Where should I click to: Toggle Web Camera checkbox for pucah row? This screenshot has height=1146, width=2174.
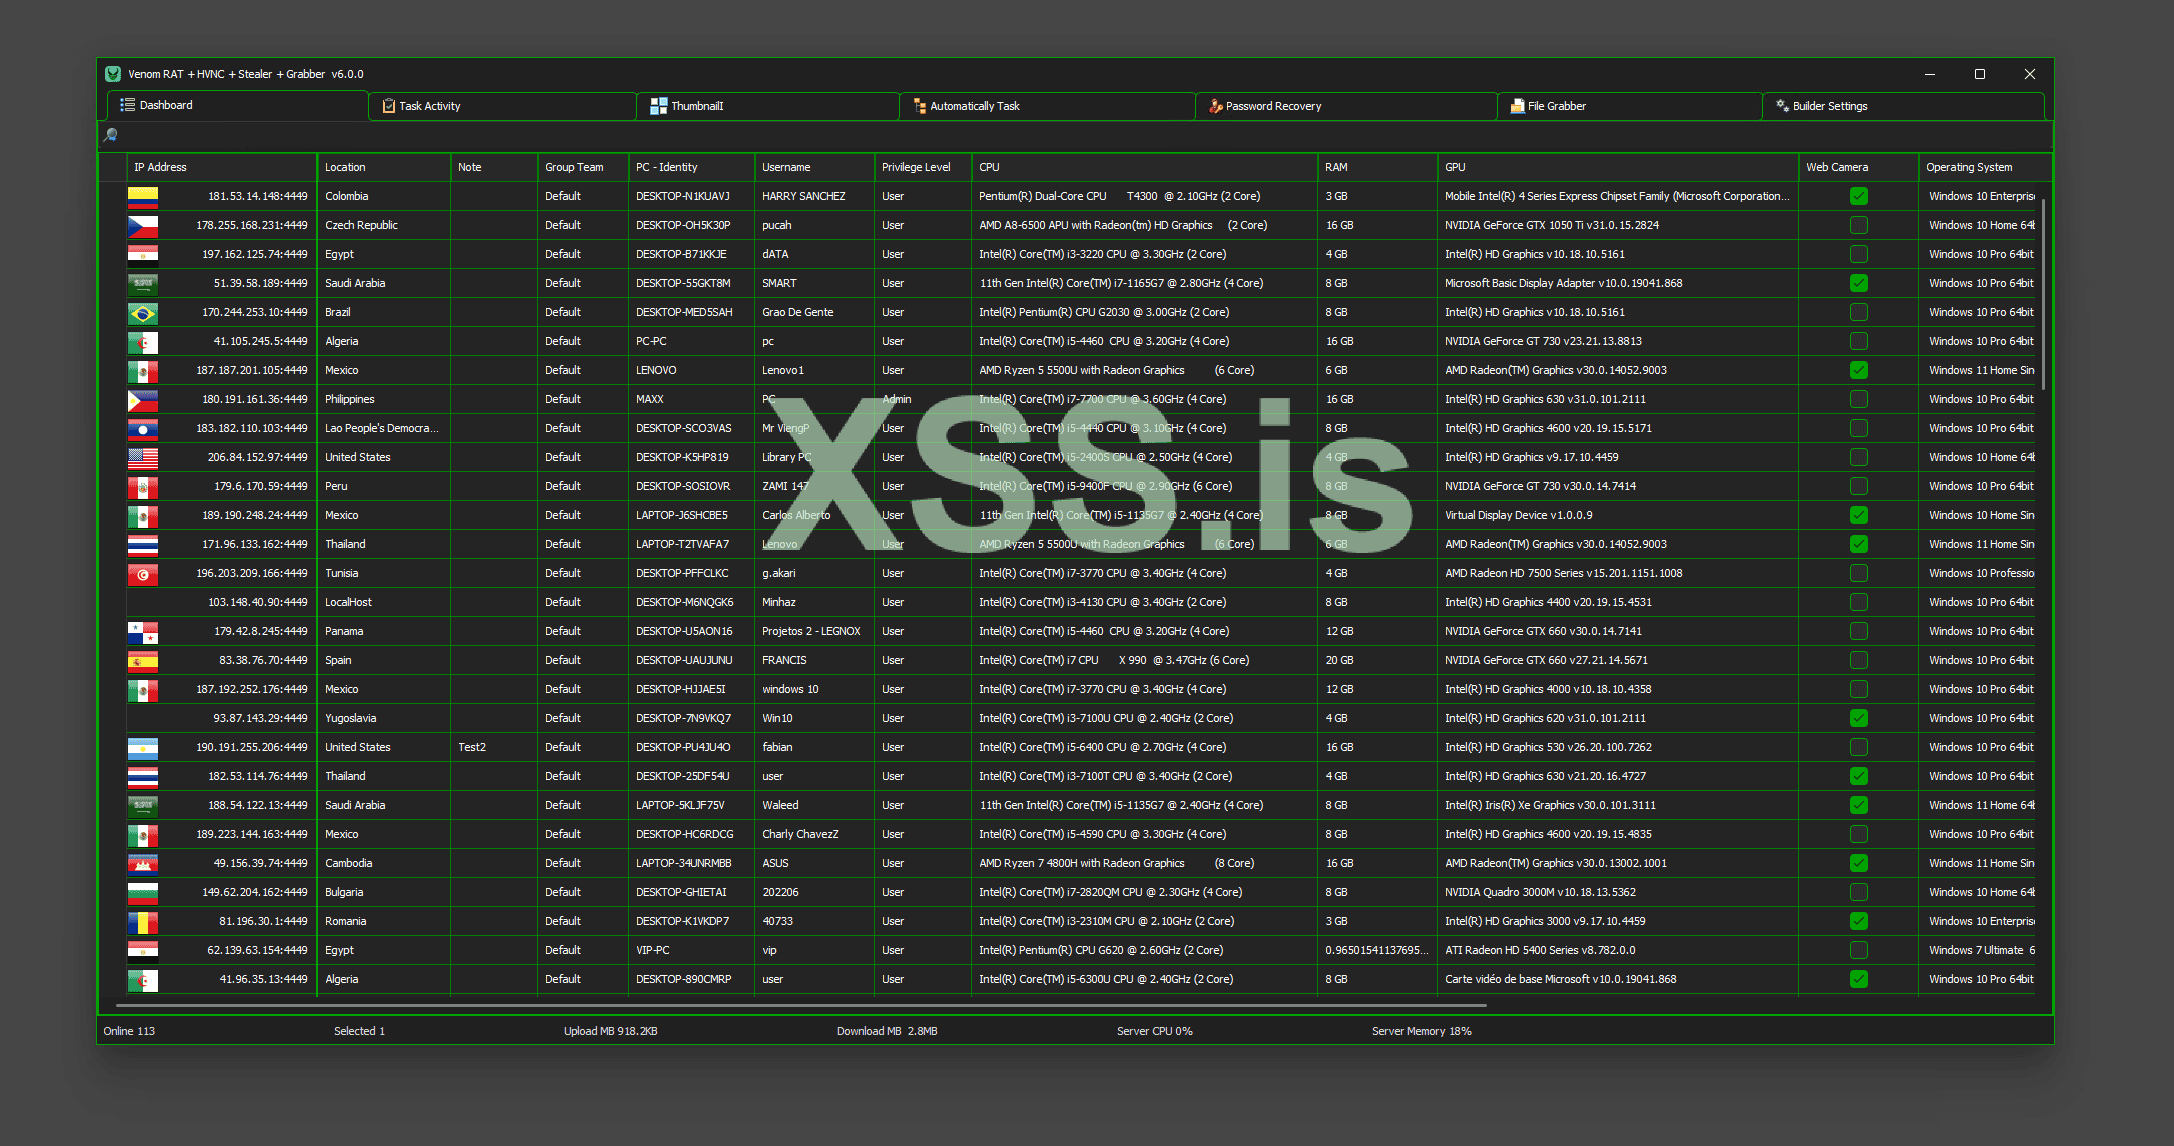coord(1858,225)
